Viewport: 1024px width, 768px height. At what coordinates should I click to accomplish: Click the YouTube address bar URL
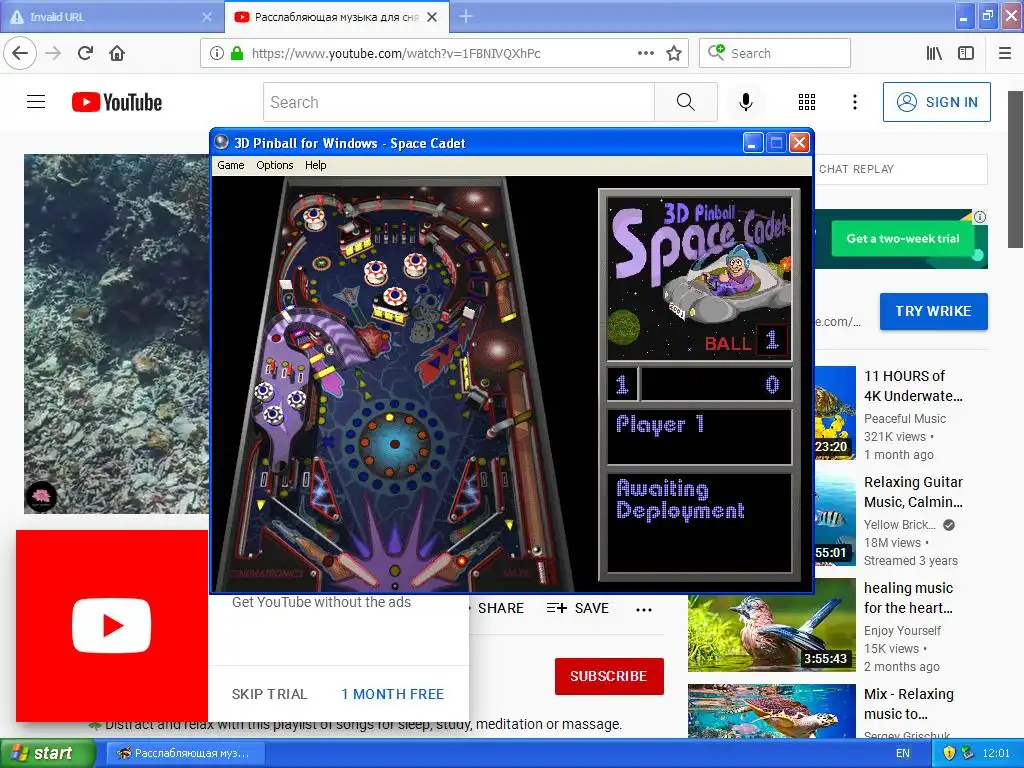click(x=396, y=54)
